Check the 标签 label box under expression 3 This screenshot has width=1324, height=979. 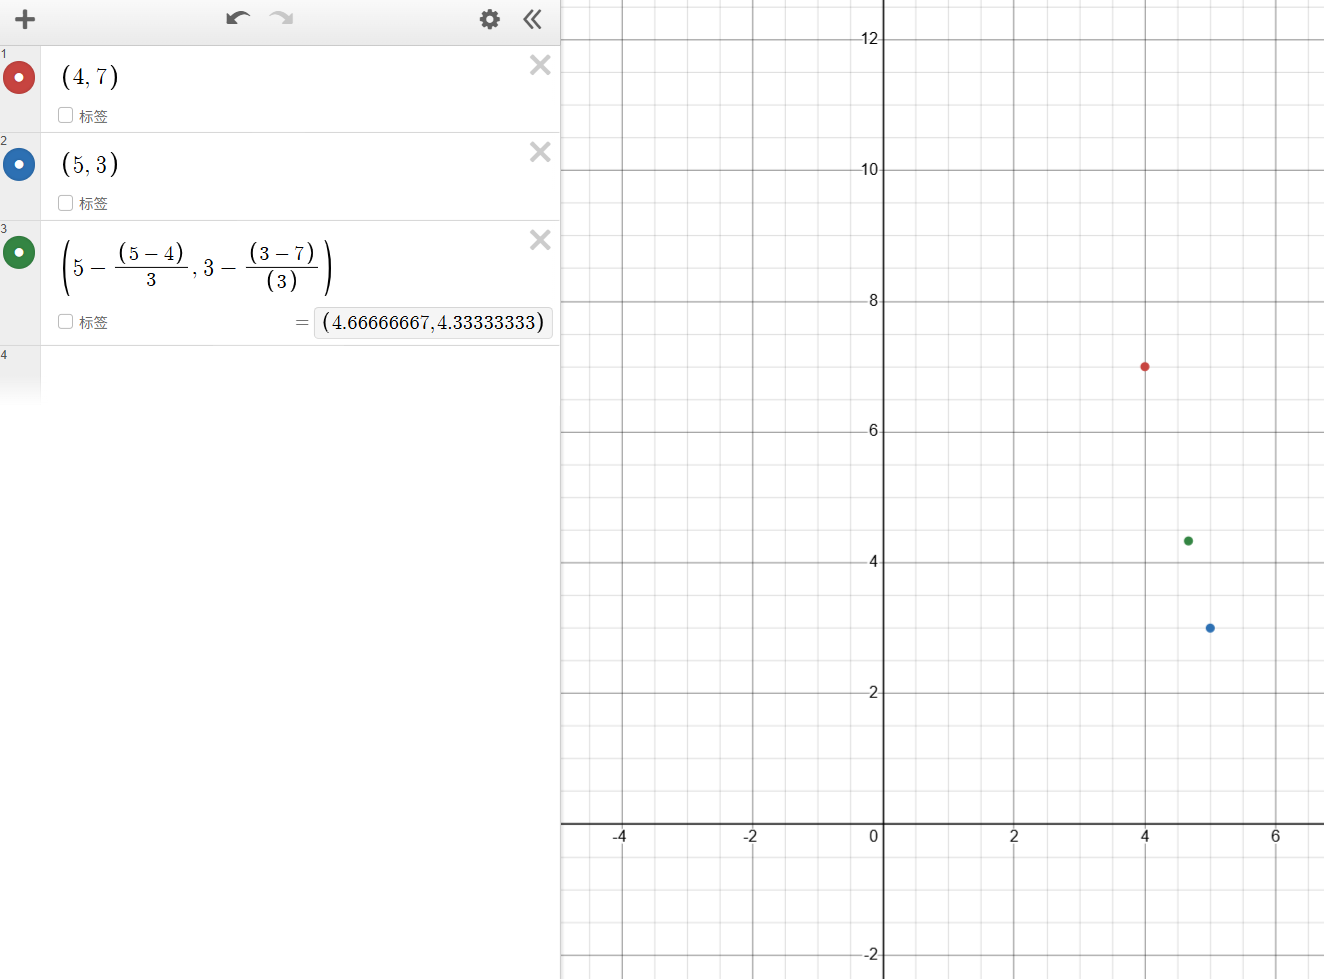[65, 321]
